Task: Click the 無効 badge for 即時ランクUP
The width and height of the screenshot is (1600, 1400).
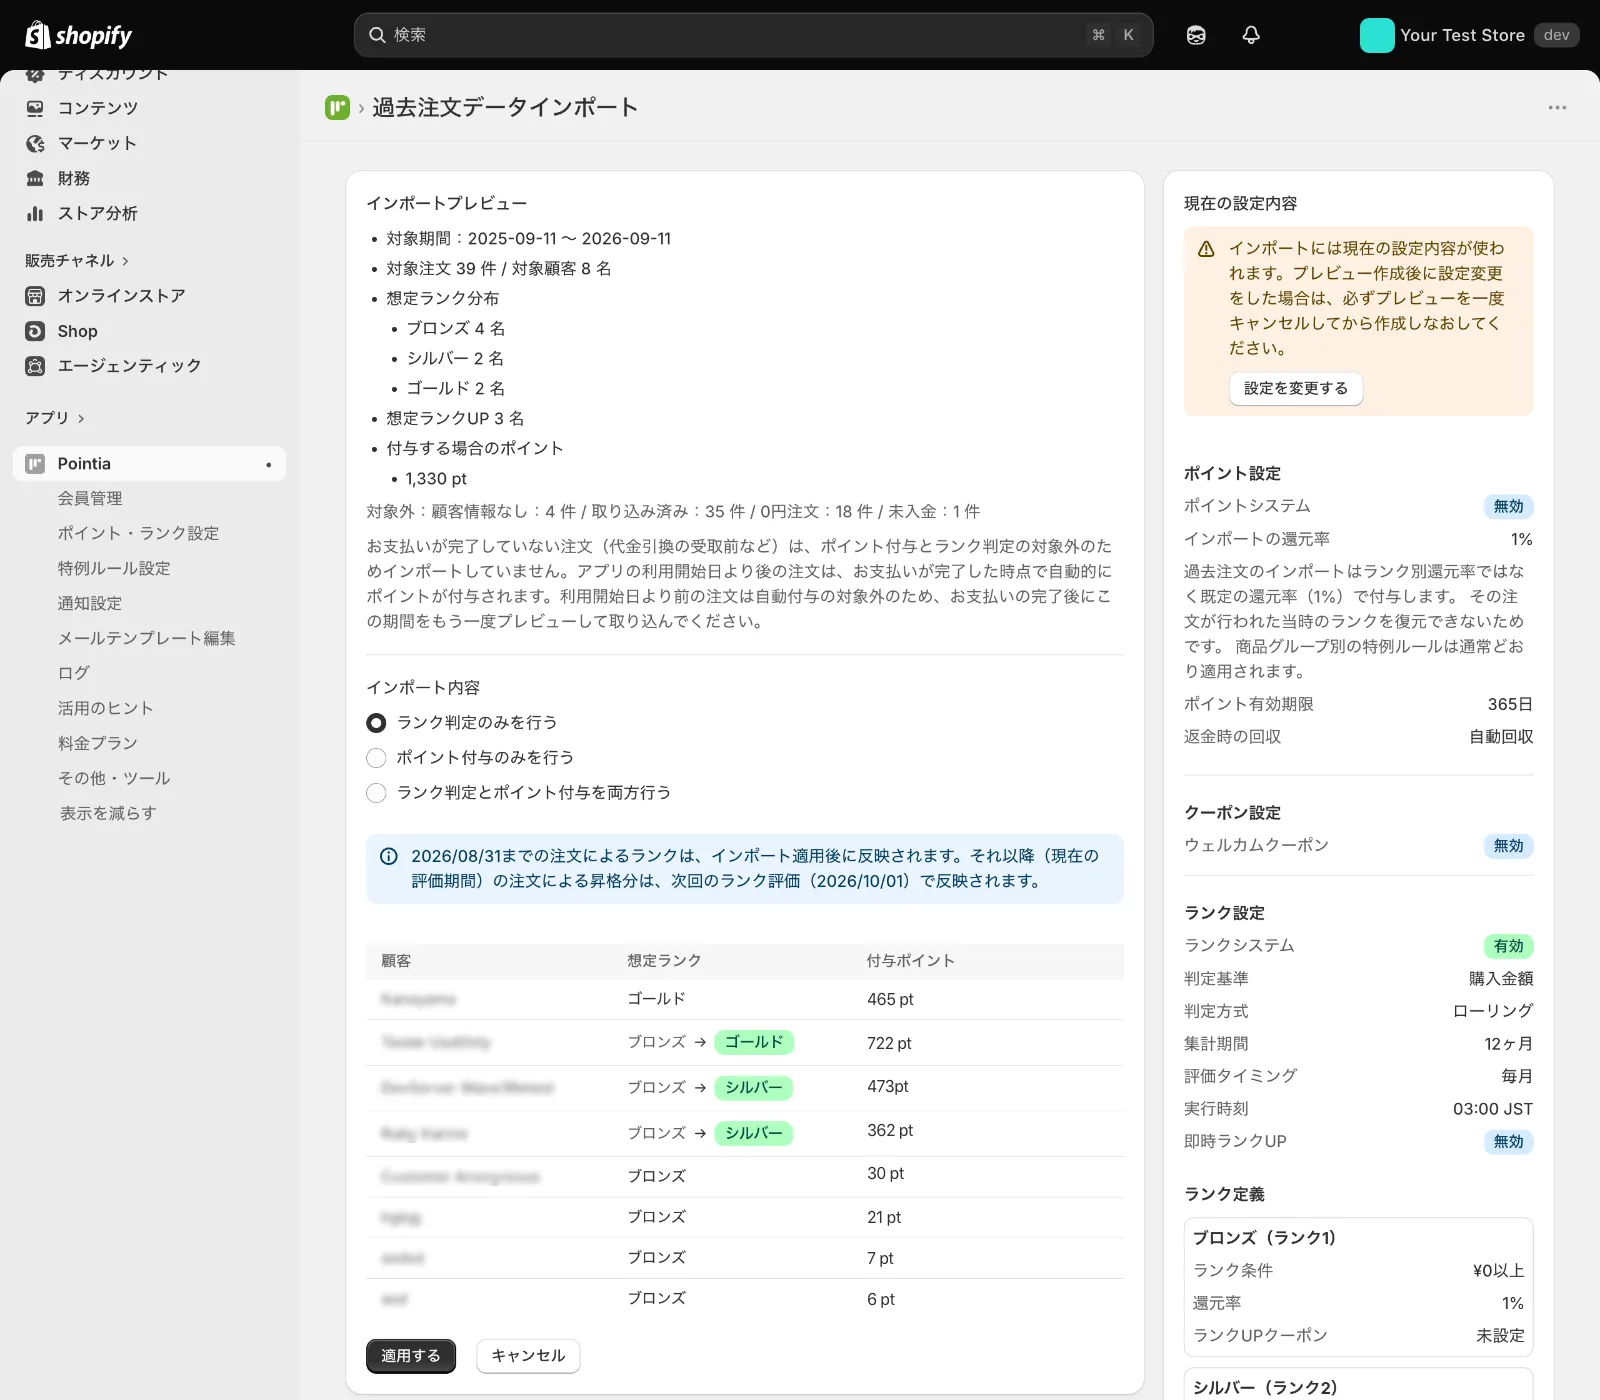Action: coord(1508,1142)
